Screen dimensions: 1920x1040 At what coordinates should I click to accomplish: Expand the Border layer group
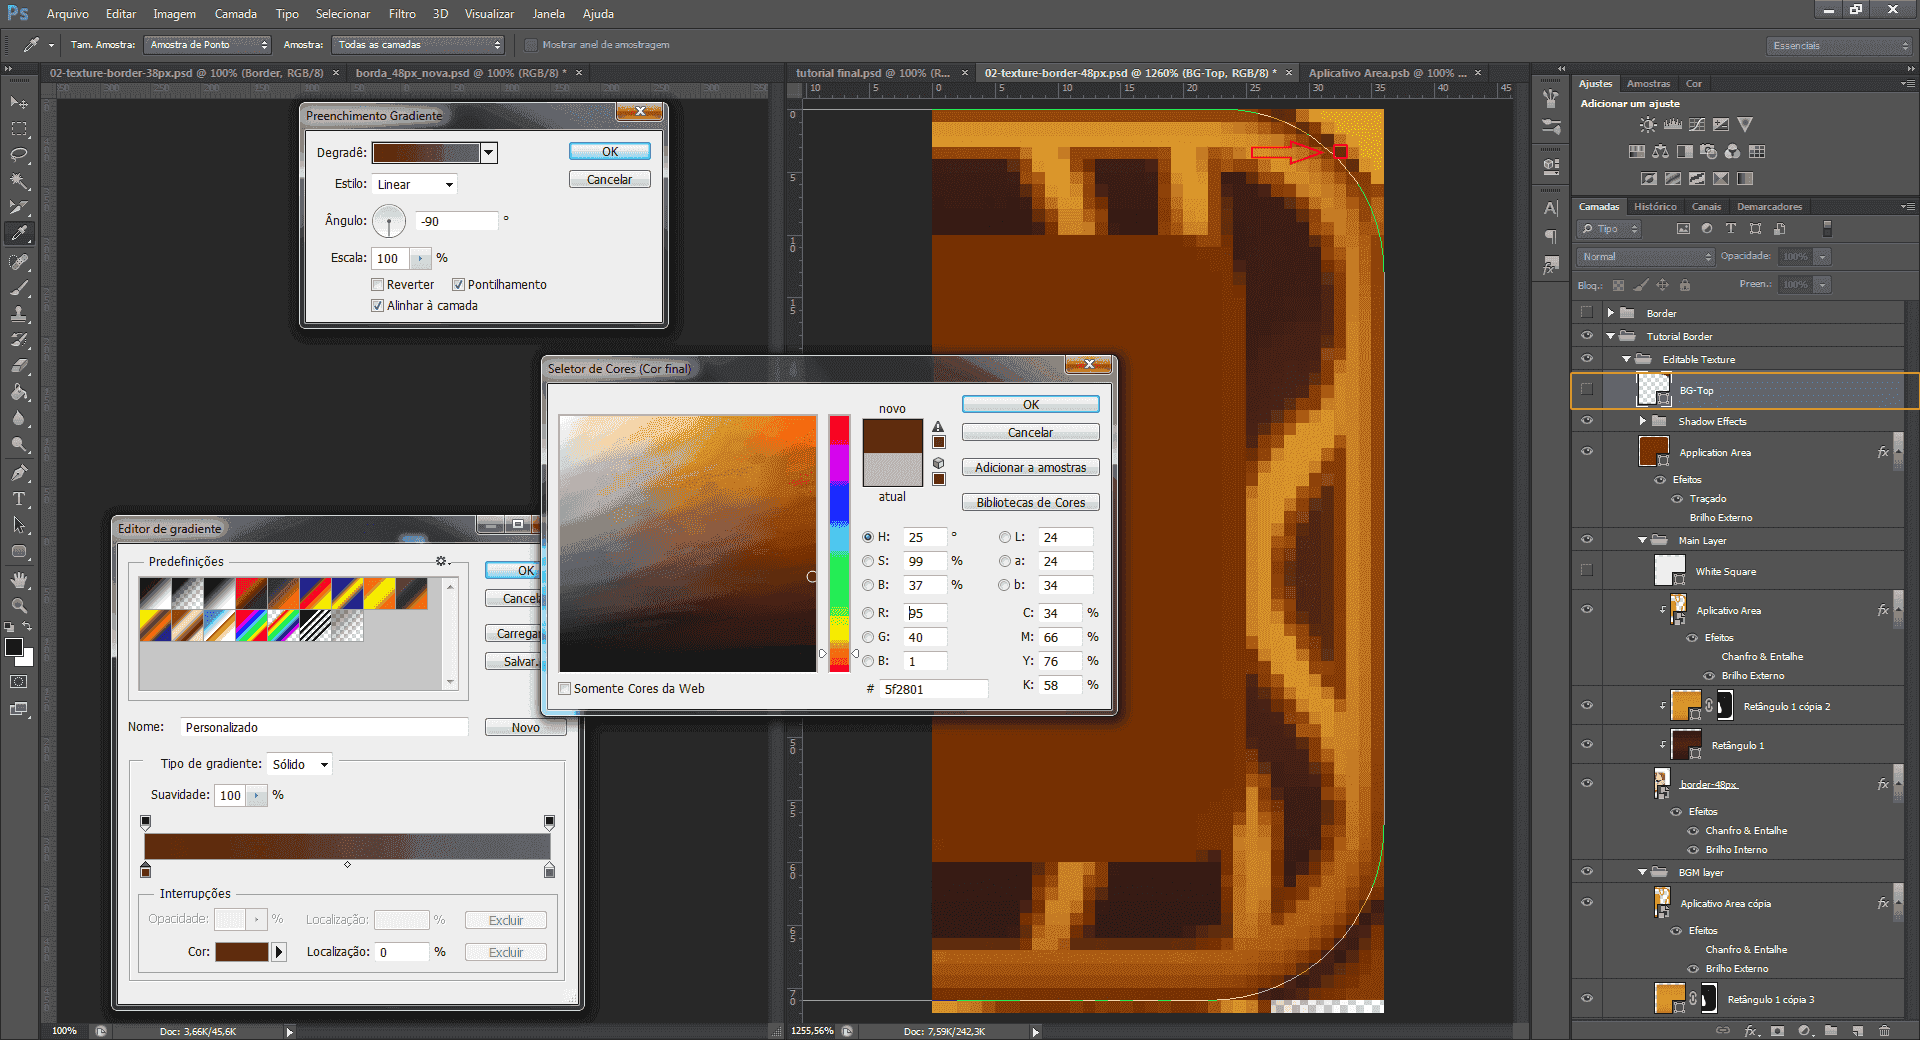1611,313
